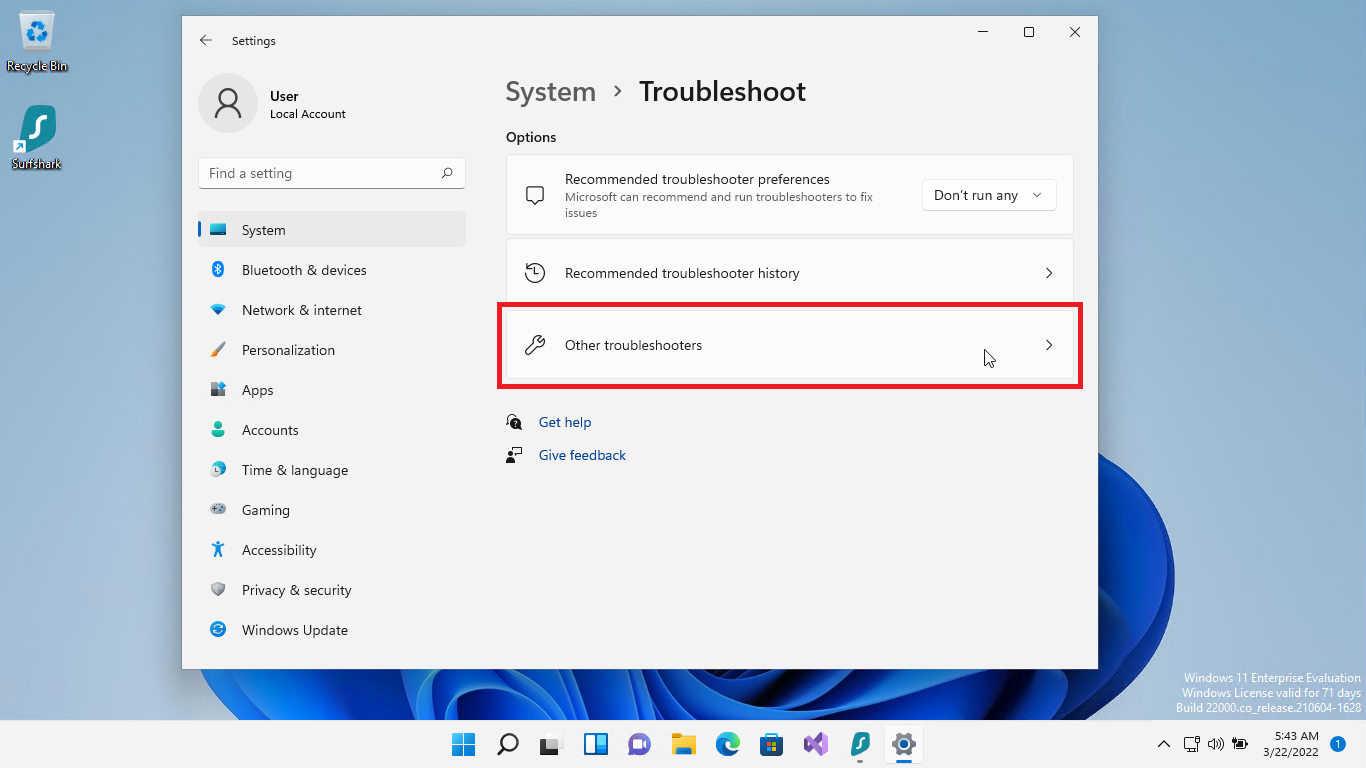Minimize the Settings window
The width and height of the screenshot is (1366, 768).
click(x=982, y=32)
